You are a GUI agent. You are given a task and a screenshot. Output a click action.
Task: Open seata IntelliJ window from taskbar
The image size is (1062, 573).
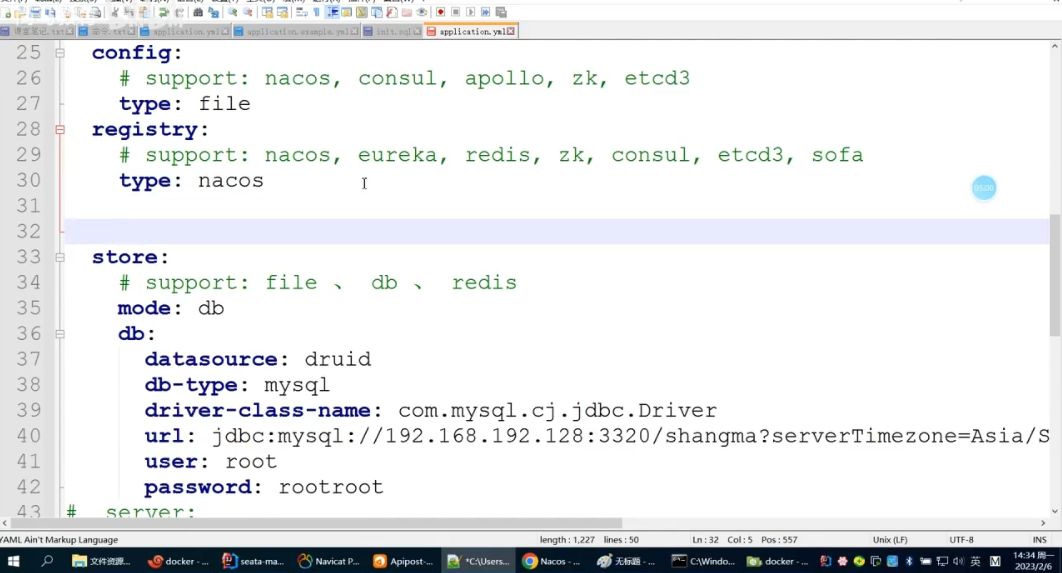(x=253, y=561)
